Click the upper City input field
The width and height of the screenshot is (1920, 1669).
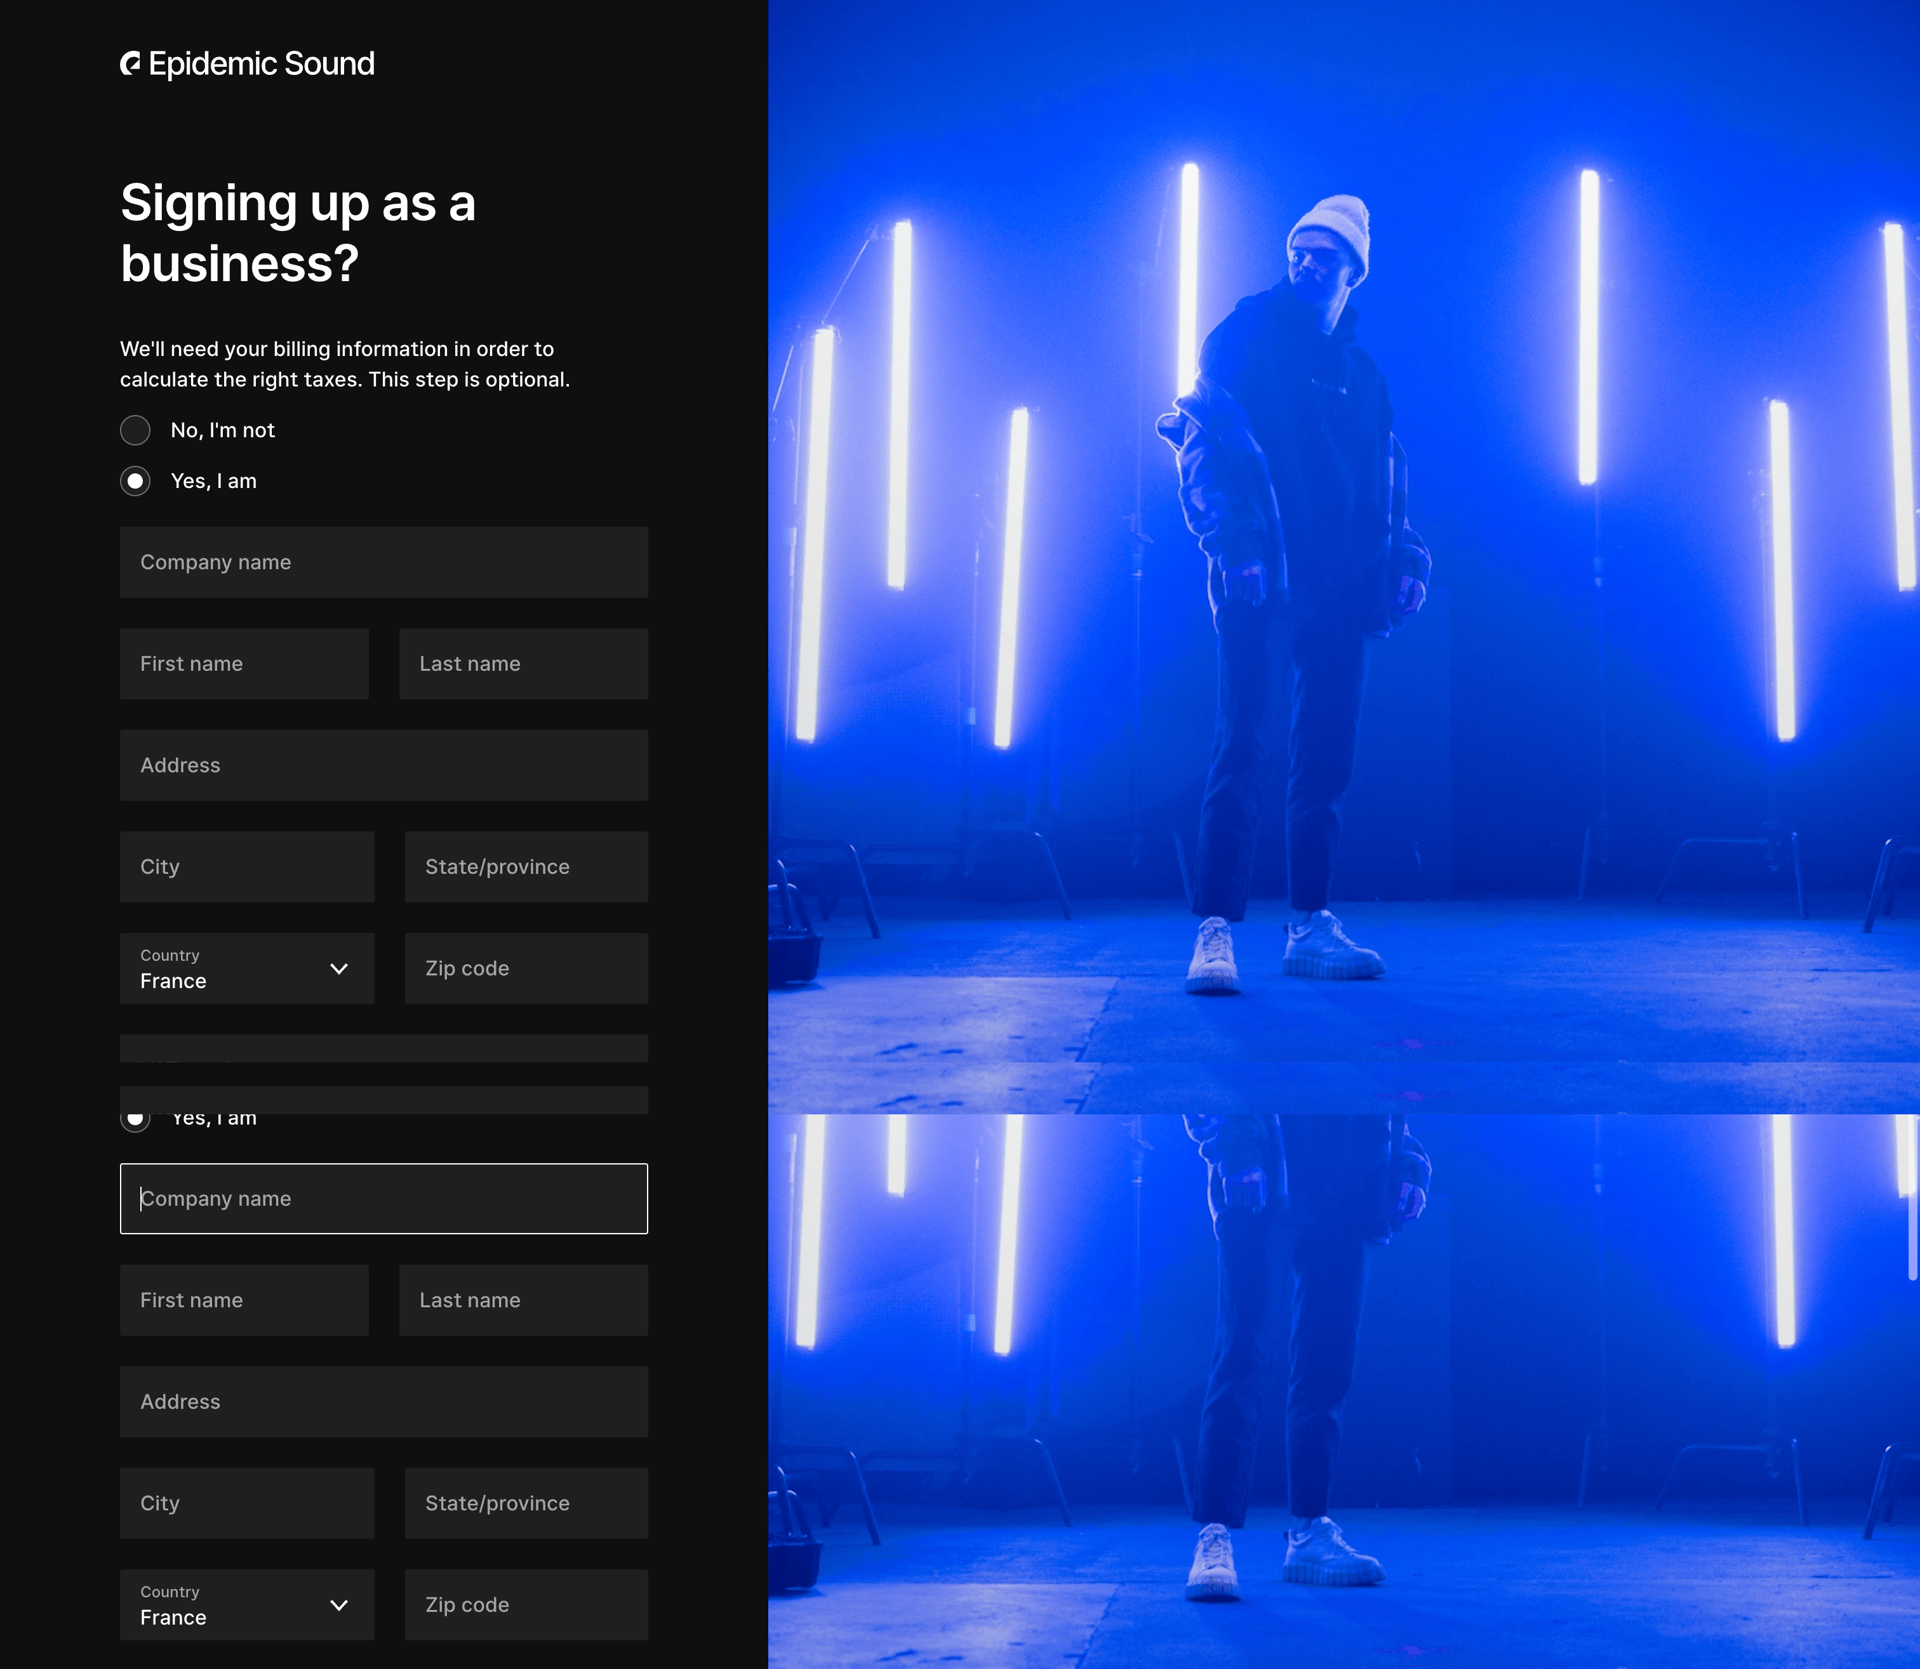(247, 867)
